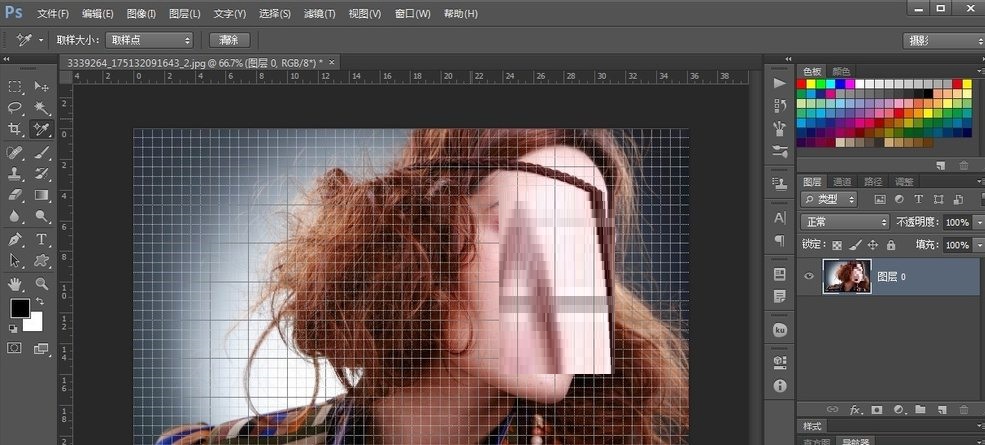Screen dimensions: 985x445
Task: Select the Eraser tool
Action: (x=14, y=195)
